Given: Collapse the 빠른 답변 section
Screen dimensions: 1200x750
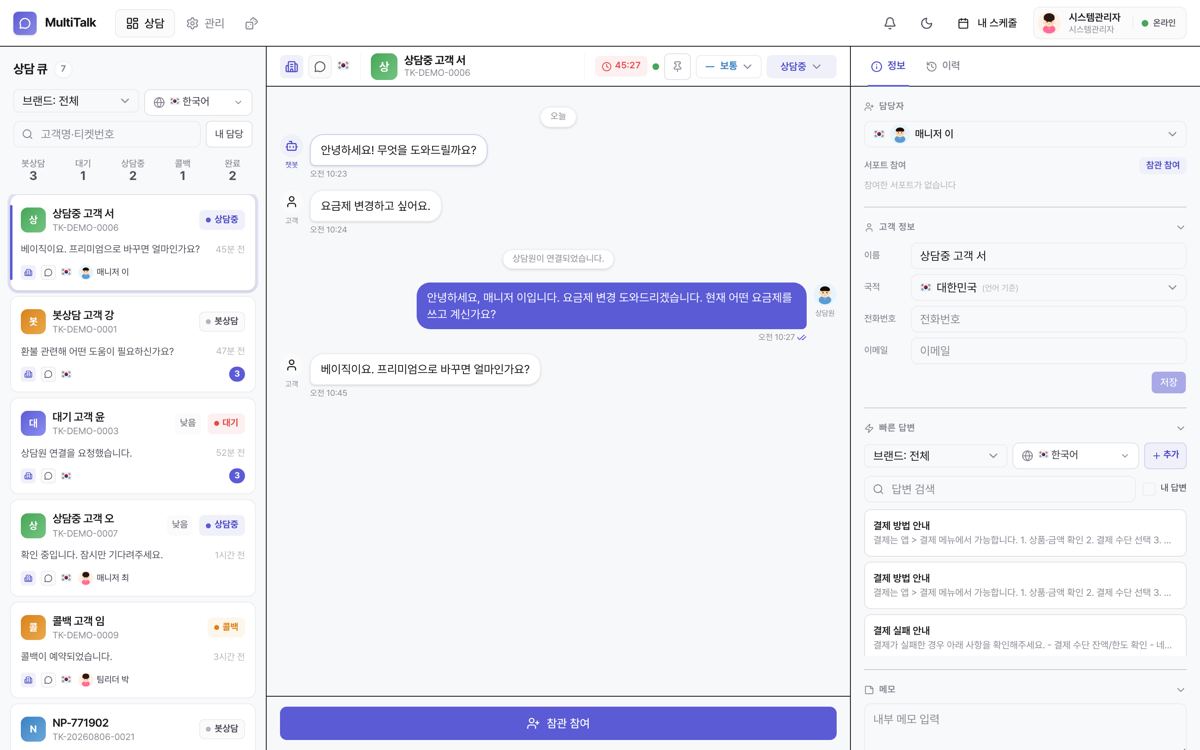Looking at the screenshot, I should point(1180,428).
